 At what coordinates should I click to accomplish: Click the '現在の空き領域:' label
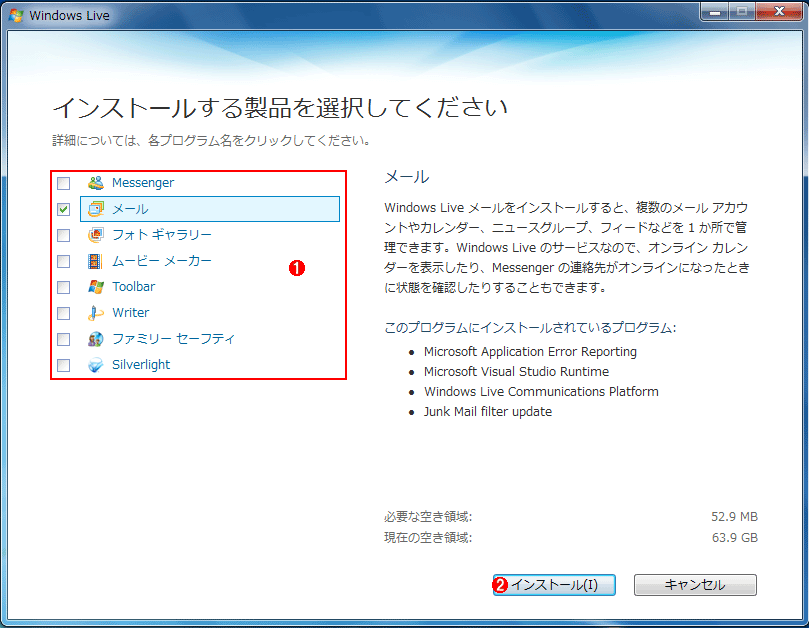(428, 538)
